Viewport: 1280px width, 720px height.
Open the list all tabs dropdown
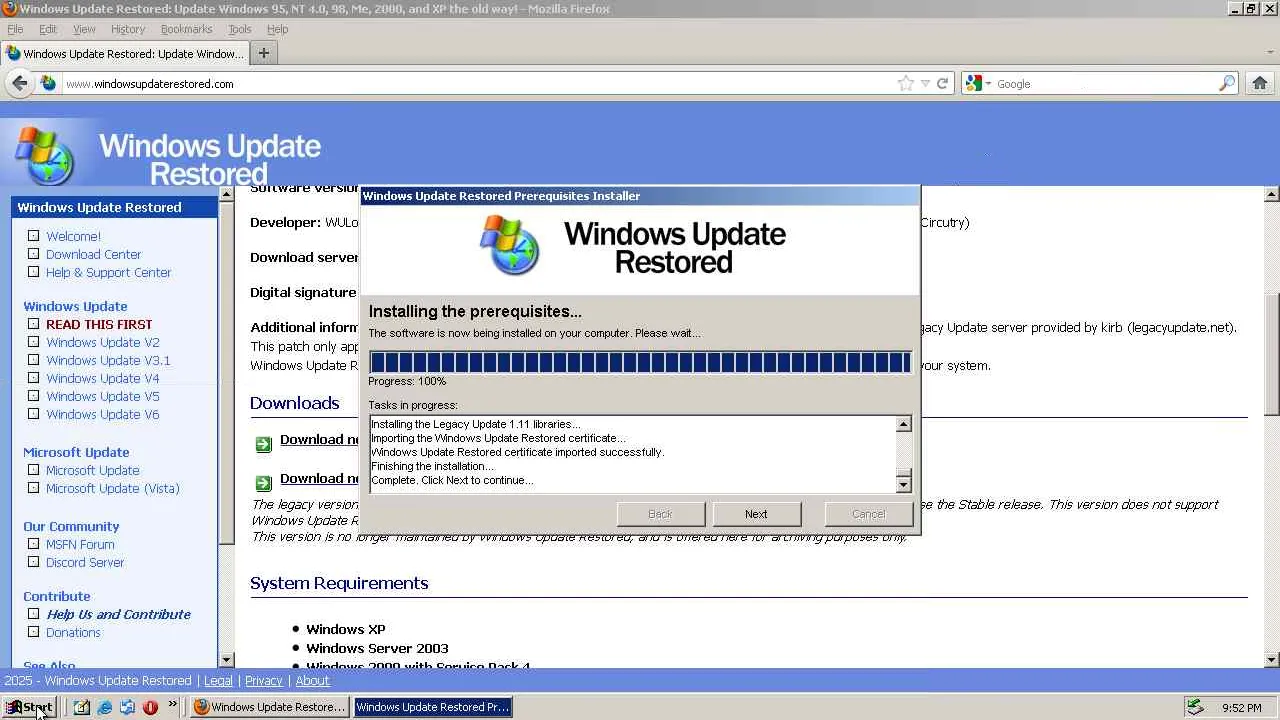coord(1270,53)
